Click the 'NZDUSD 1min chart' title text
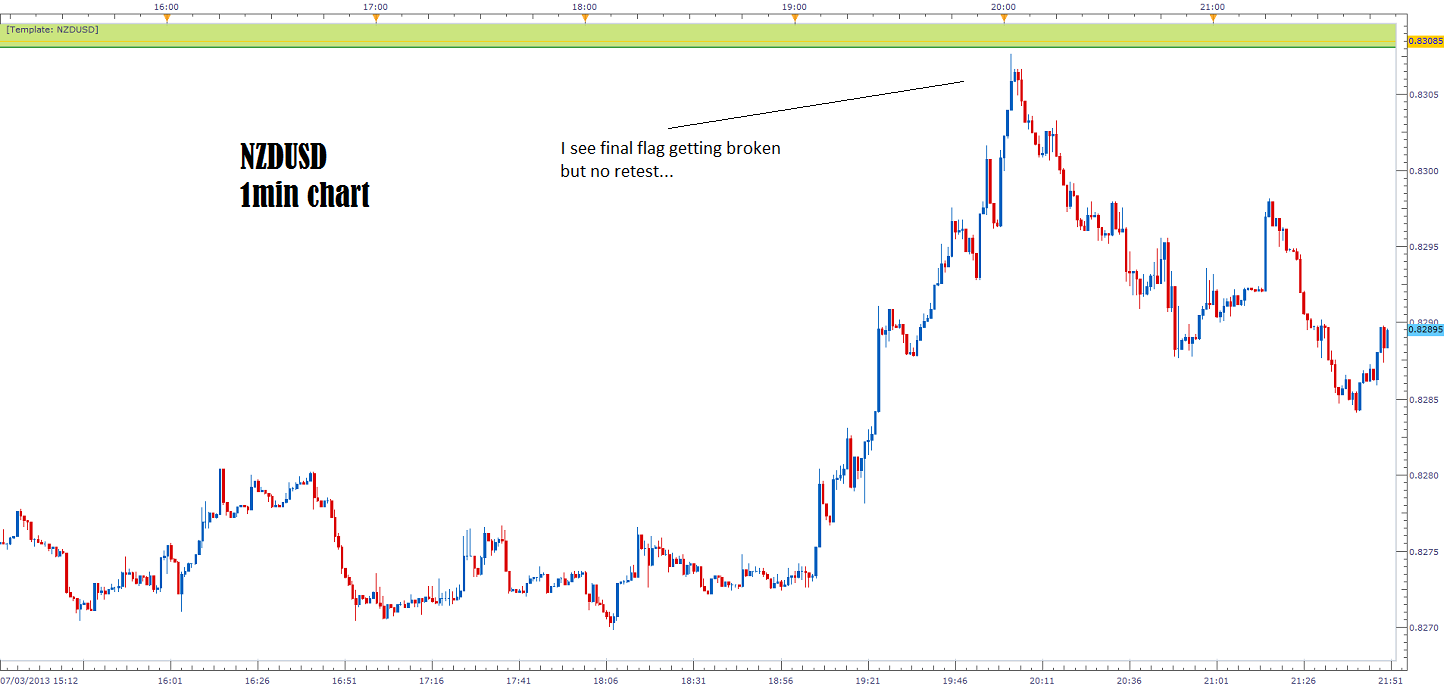The width and height of the screenshot is (1450, 689). pos(304,175)
